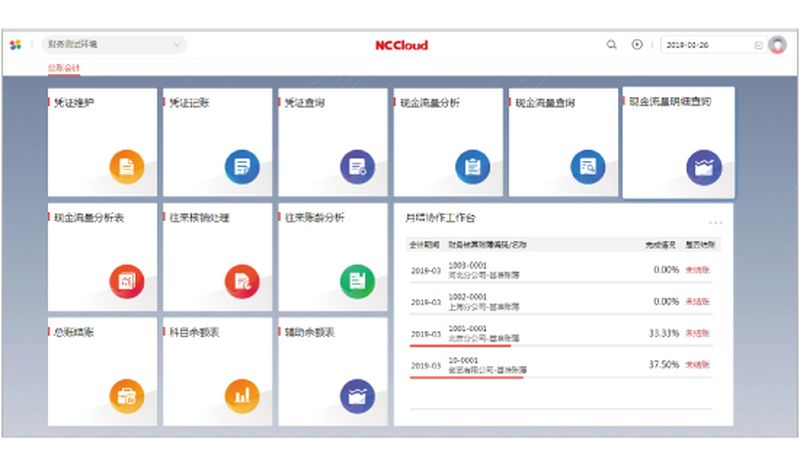Open the 凭证记账 tile icon
This screenshot has width=800, height=465.
(241, 166)
